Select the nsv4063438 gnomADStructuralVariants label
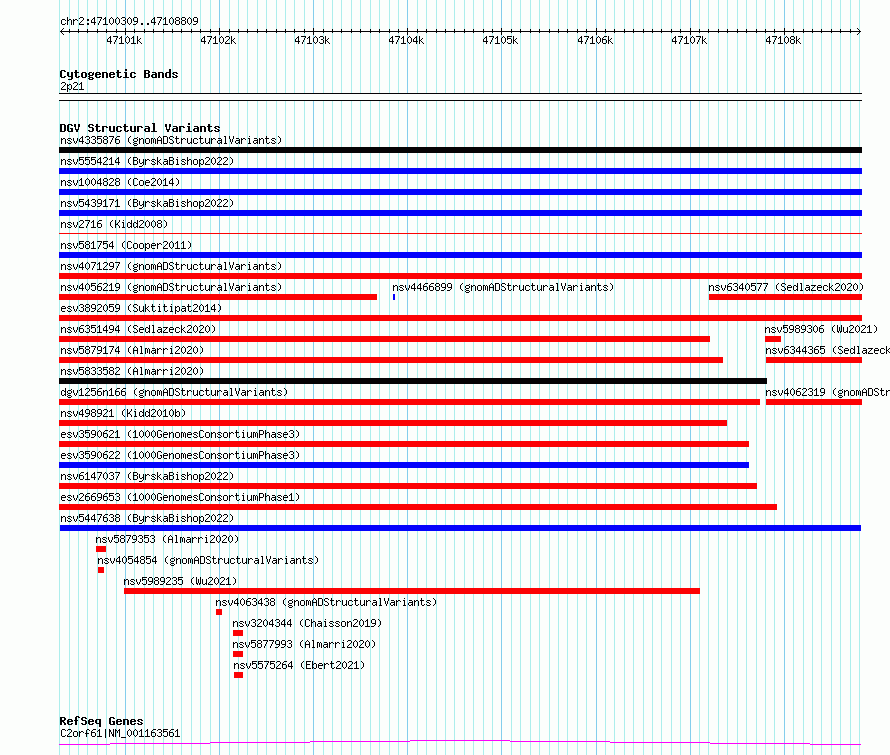This screenshot has height=755, width=890. 326,602
